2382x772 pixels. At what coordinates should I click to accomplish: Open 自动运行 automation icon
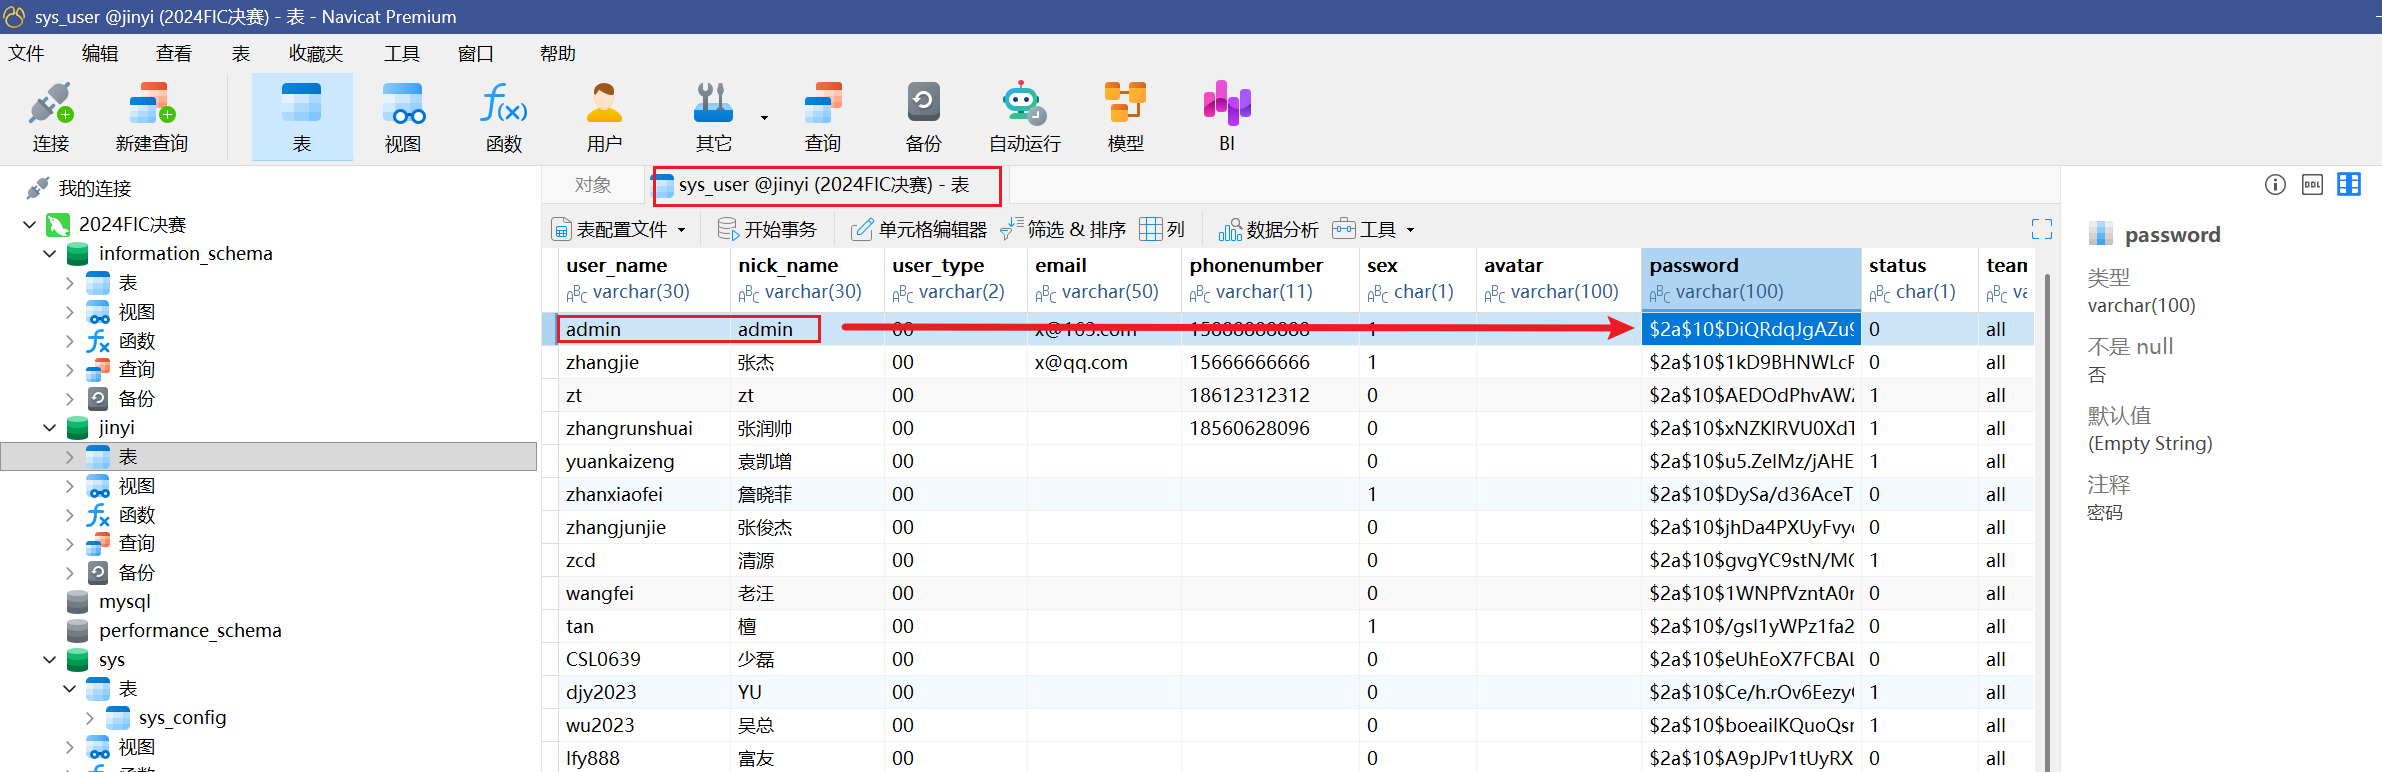coord(1024,116)
